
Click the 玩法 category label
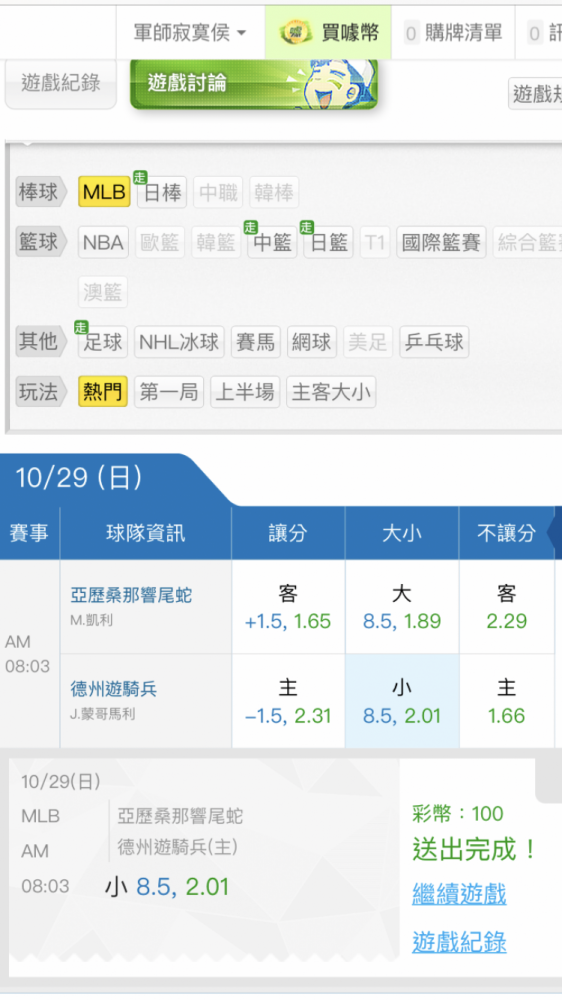click(x=41, y=392)
